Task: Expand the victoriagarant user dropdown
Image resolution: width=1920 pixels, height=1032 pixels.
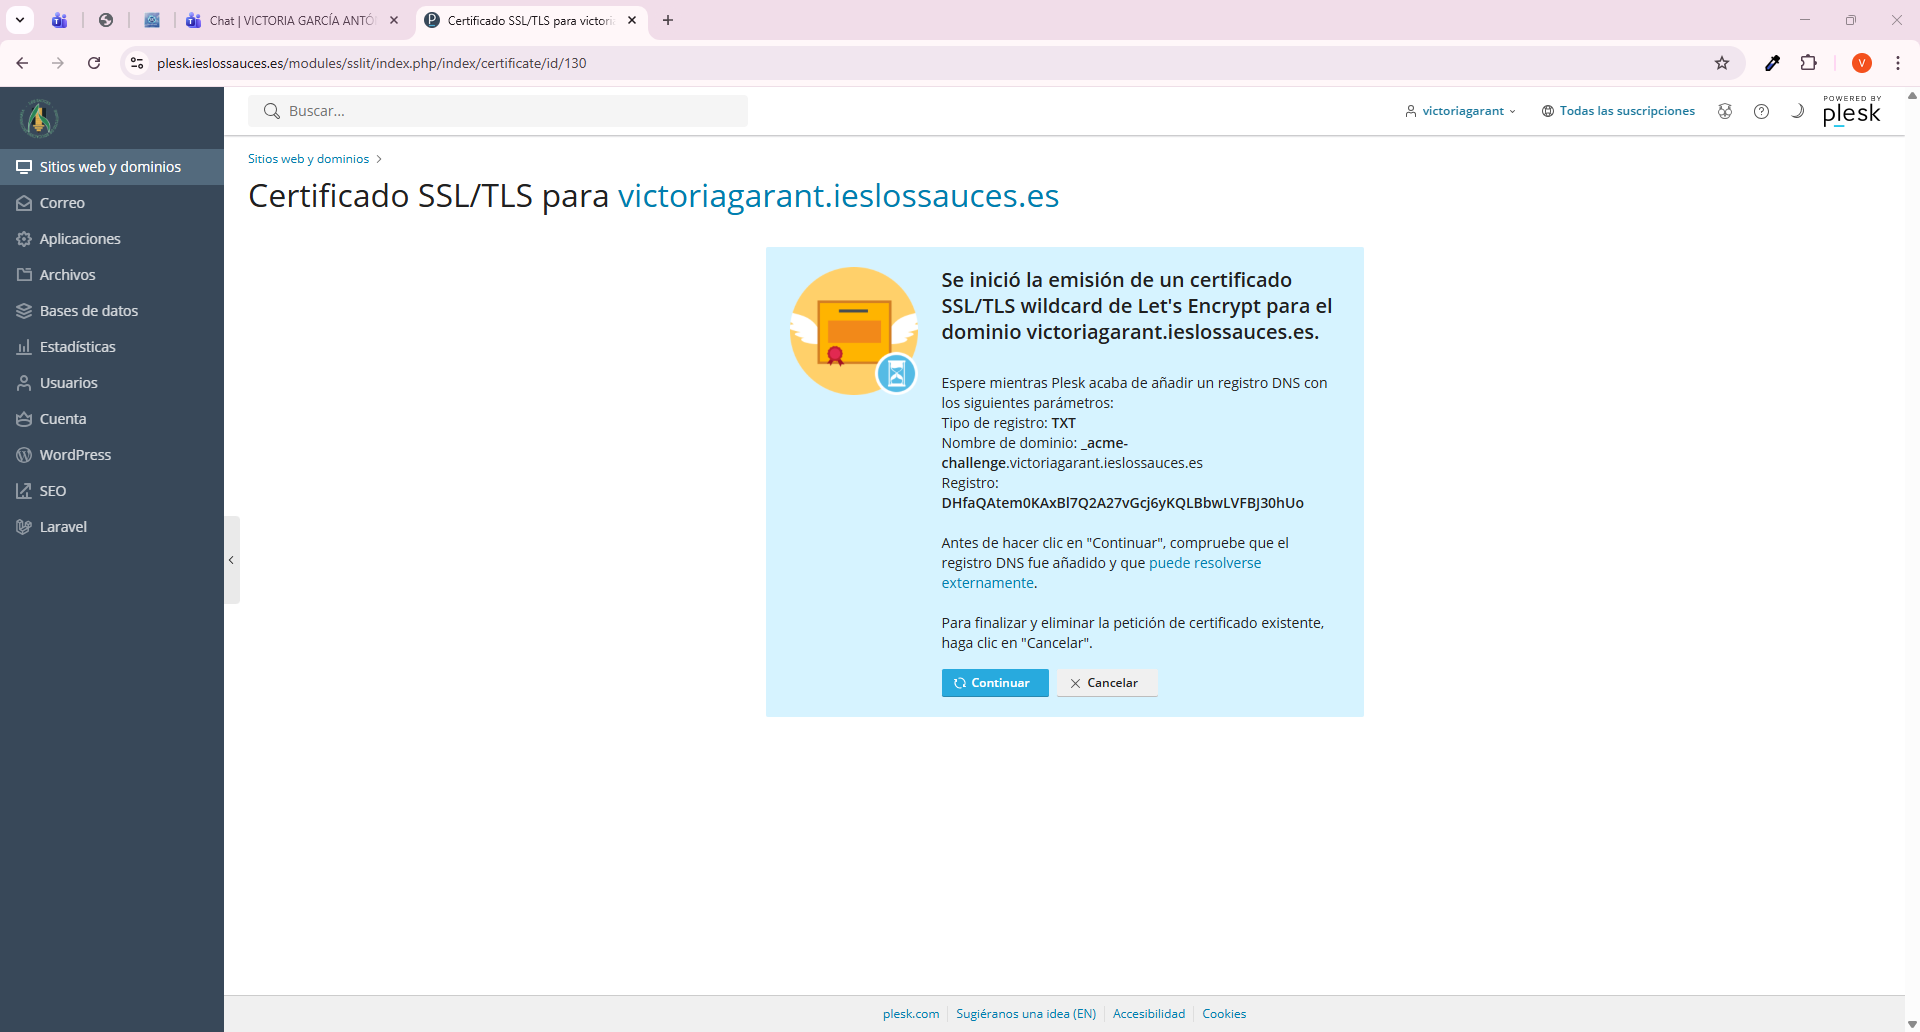Action: tap(1460, 111)
